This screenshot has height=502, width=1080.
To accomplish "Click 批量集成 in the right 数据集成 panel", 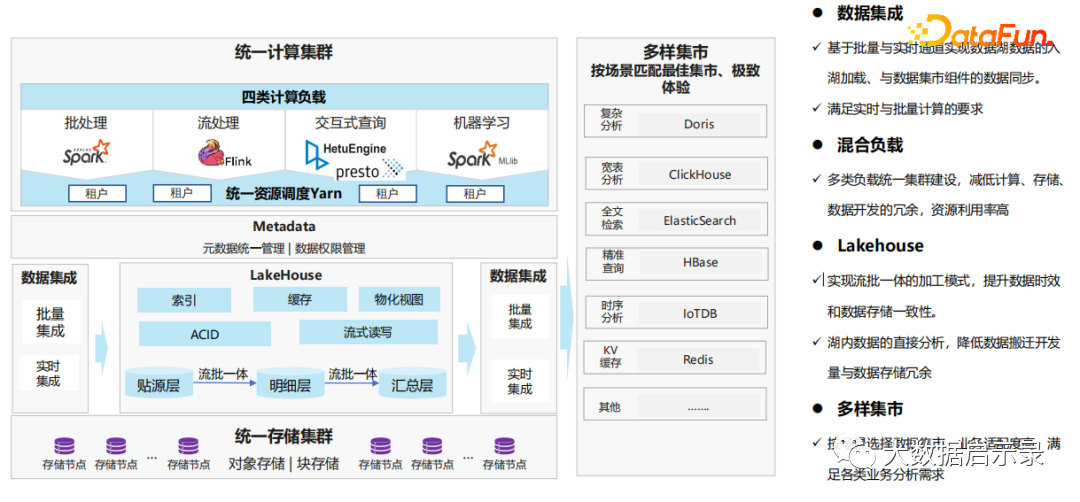I will point(520,316).
